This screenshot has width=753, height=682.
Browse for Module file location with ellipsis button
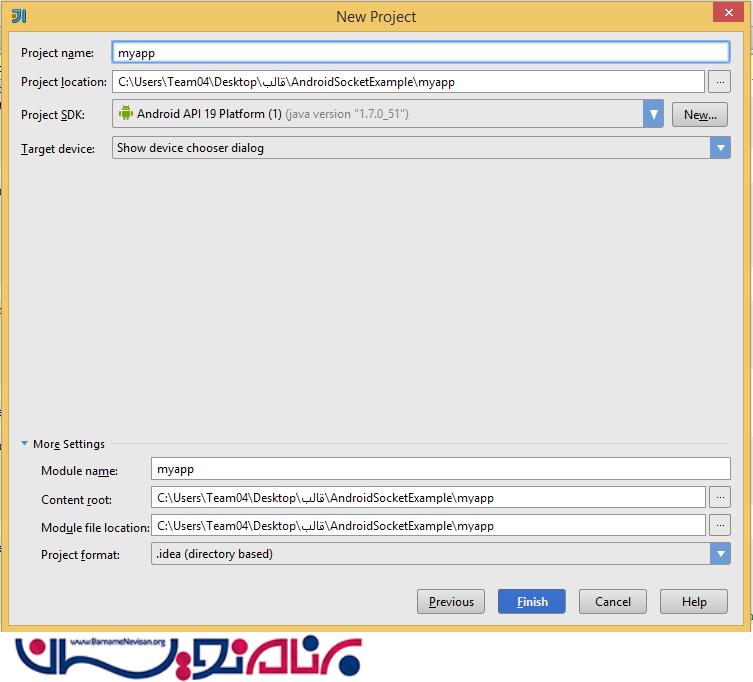coord(719,525)
